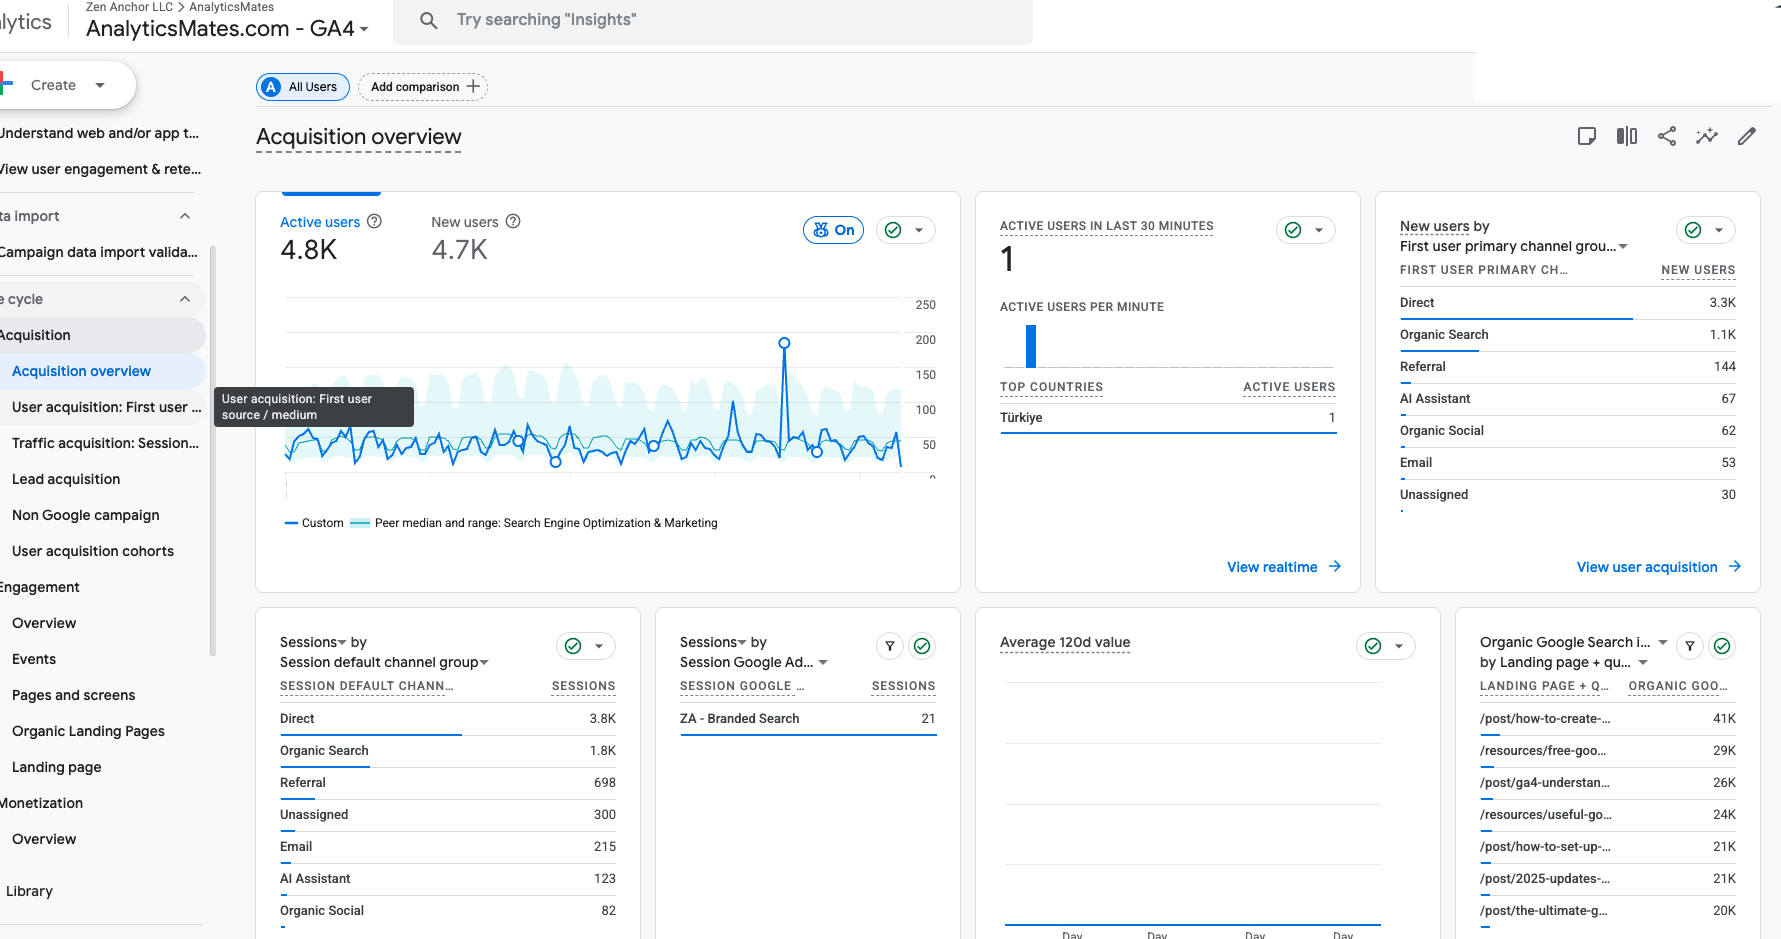
Task: Open the Insights sparkline icon
Action: pyautogui.click(x=1706, y=136)
